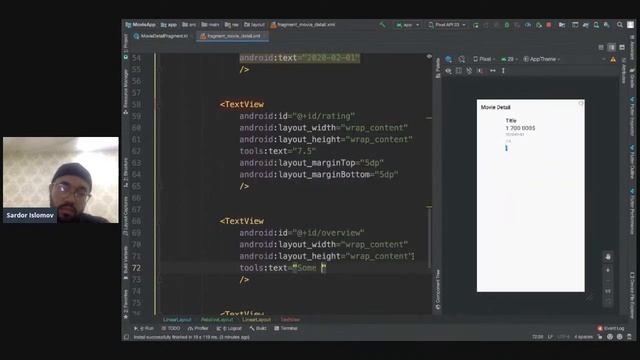Screen dimensions: 640x360
Task: Click the horizontal expand arrows icon
Action: click(493, 71)
